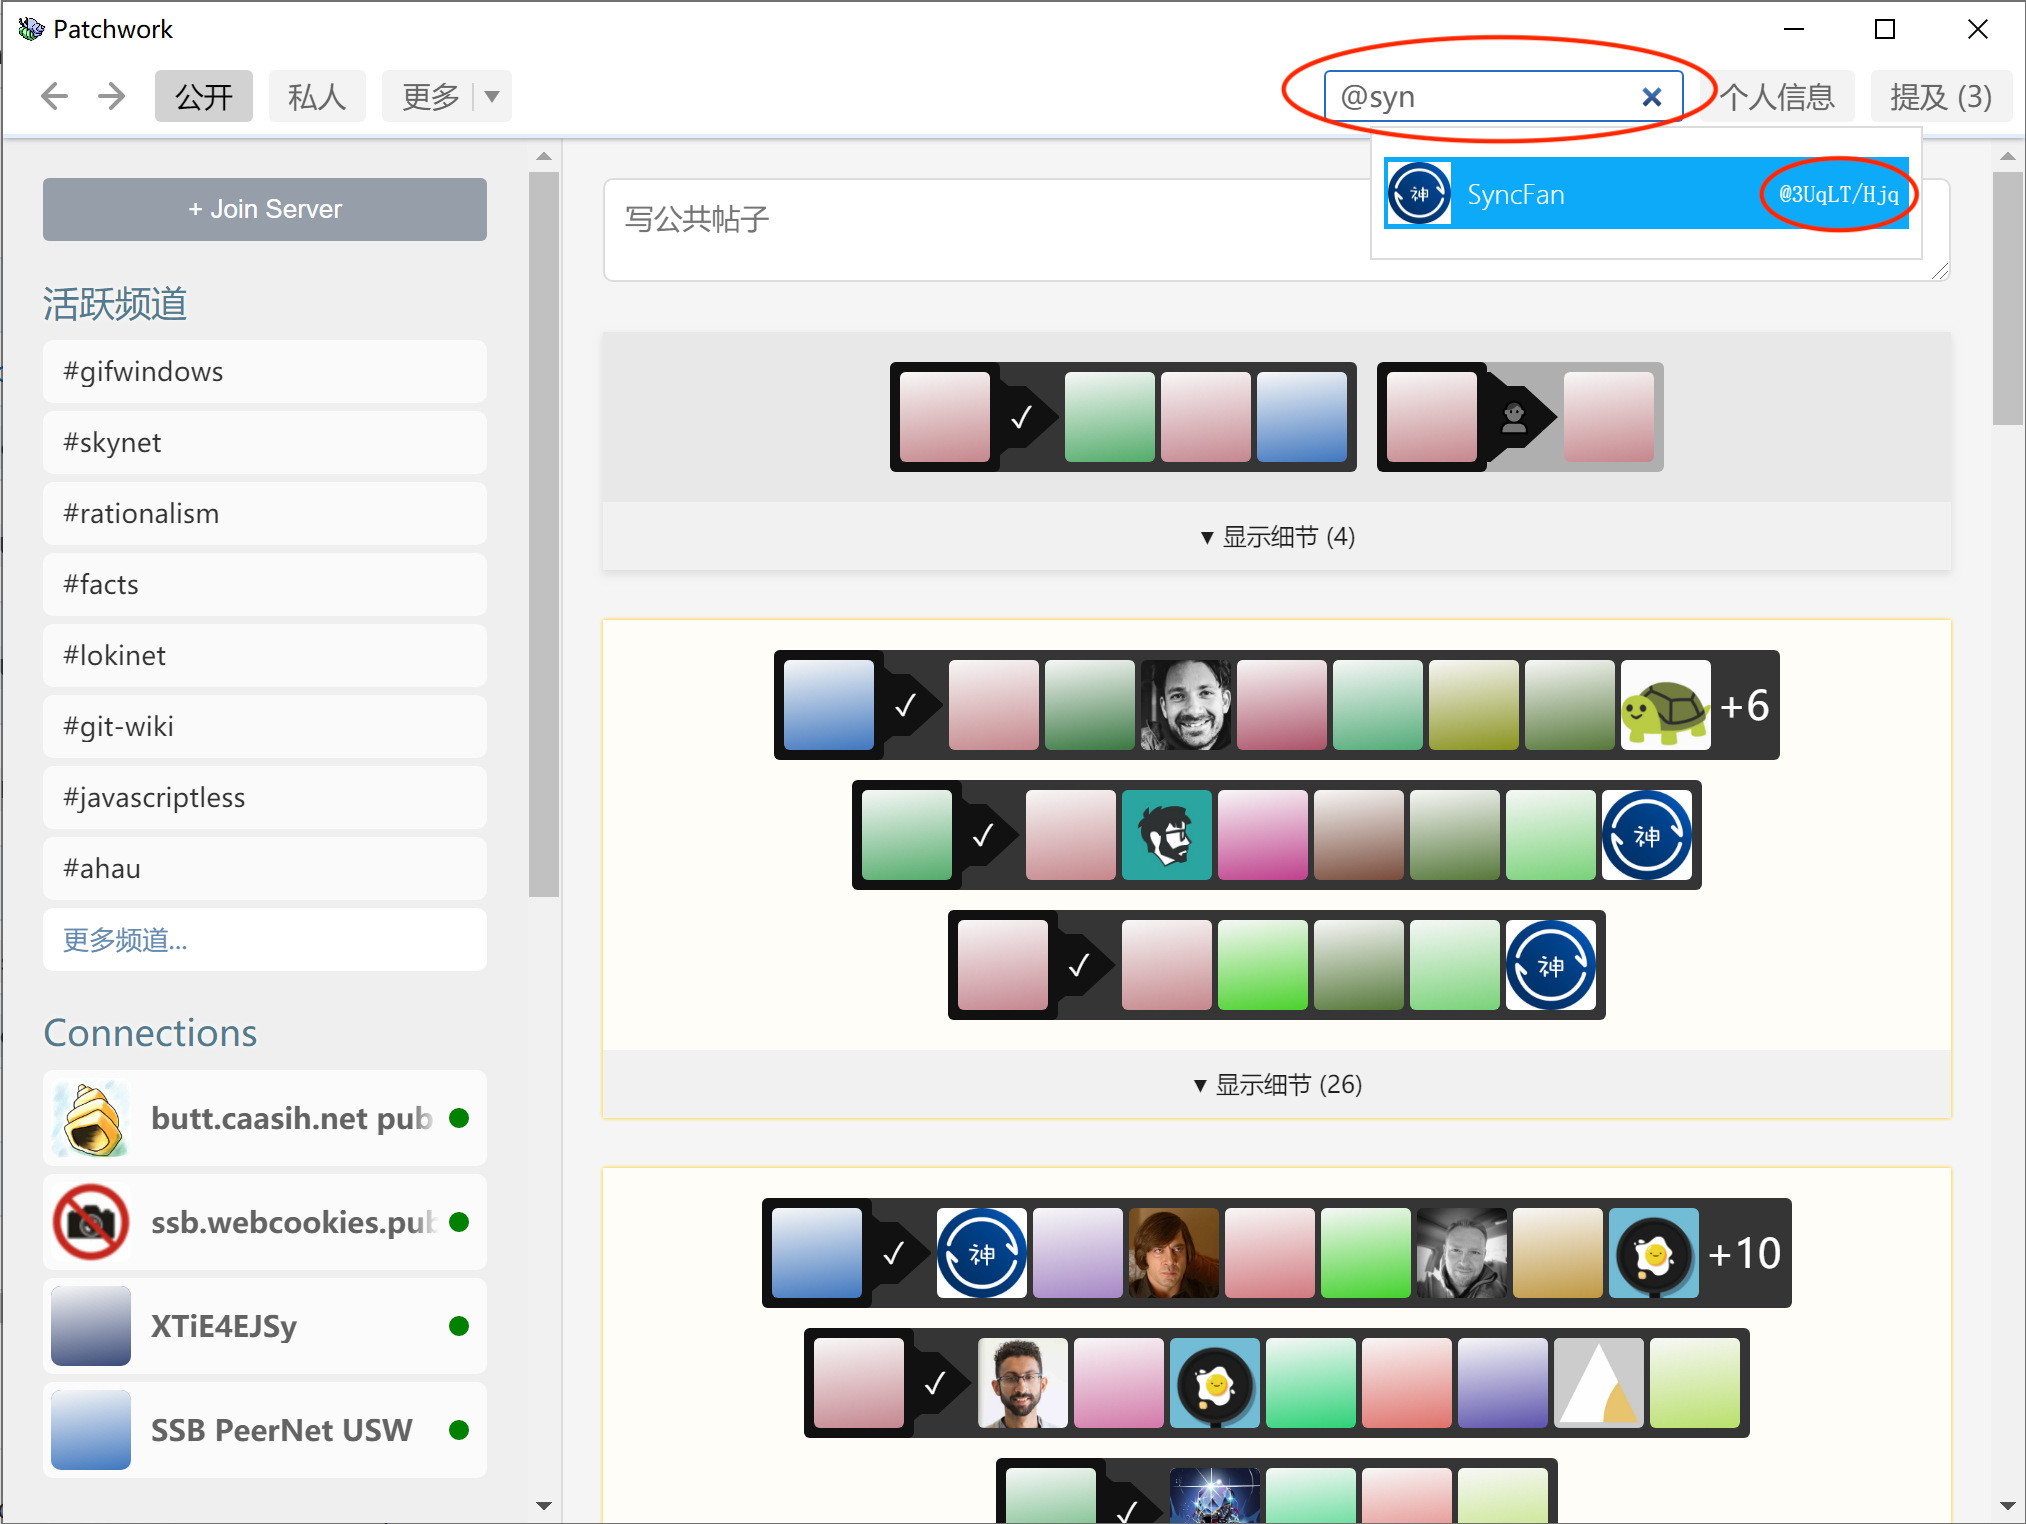Screen dimensions: 2026x1524
Task: Click the sidebar scrollbar up arrow
Action: tap(544, 156)
